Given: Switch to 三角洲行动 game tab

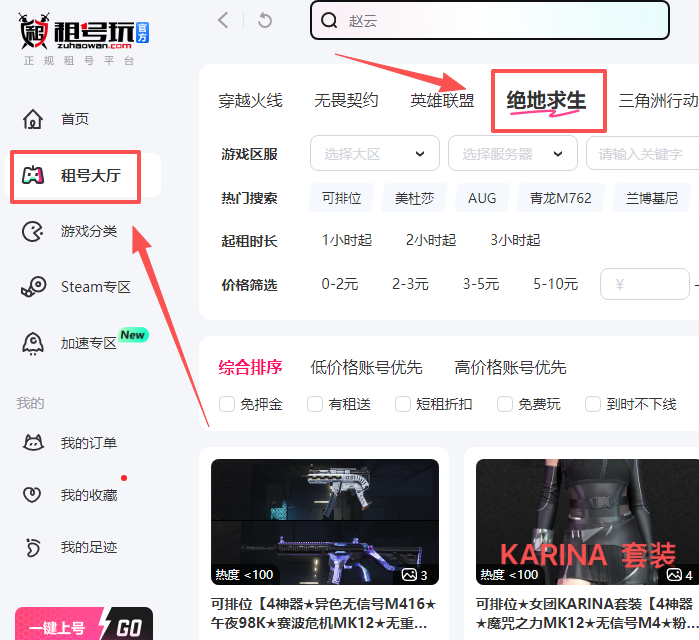Looking at the screenshot, I should 658,101.
